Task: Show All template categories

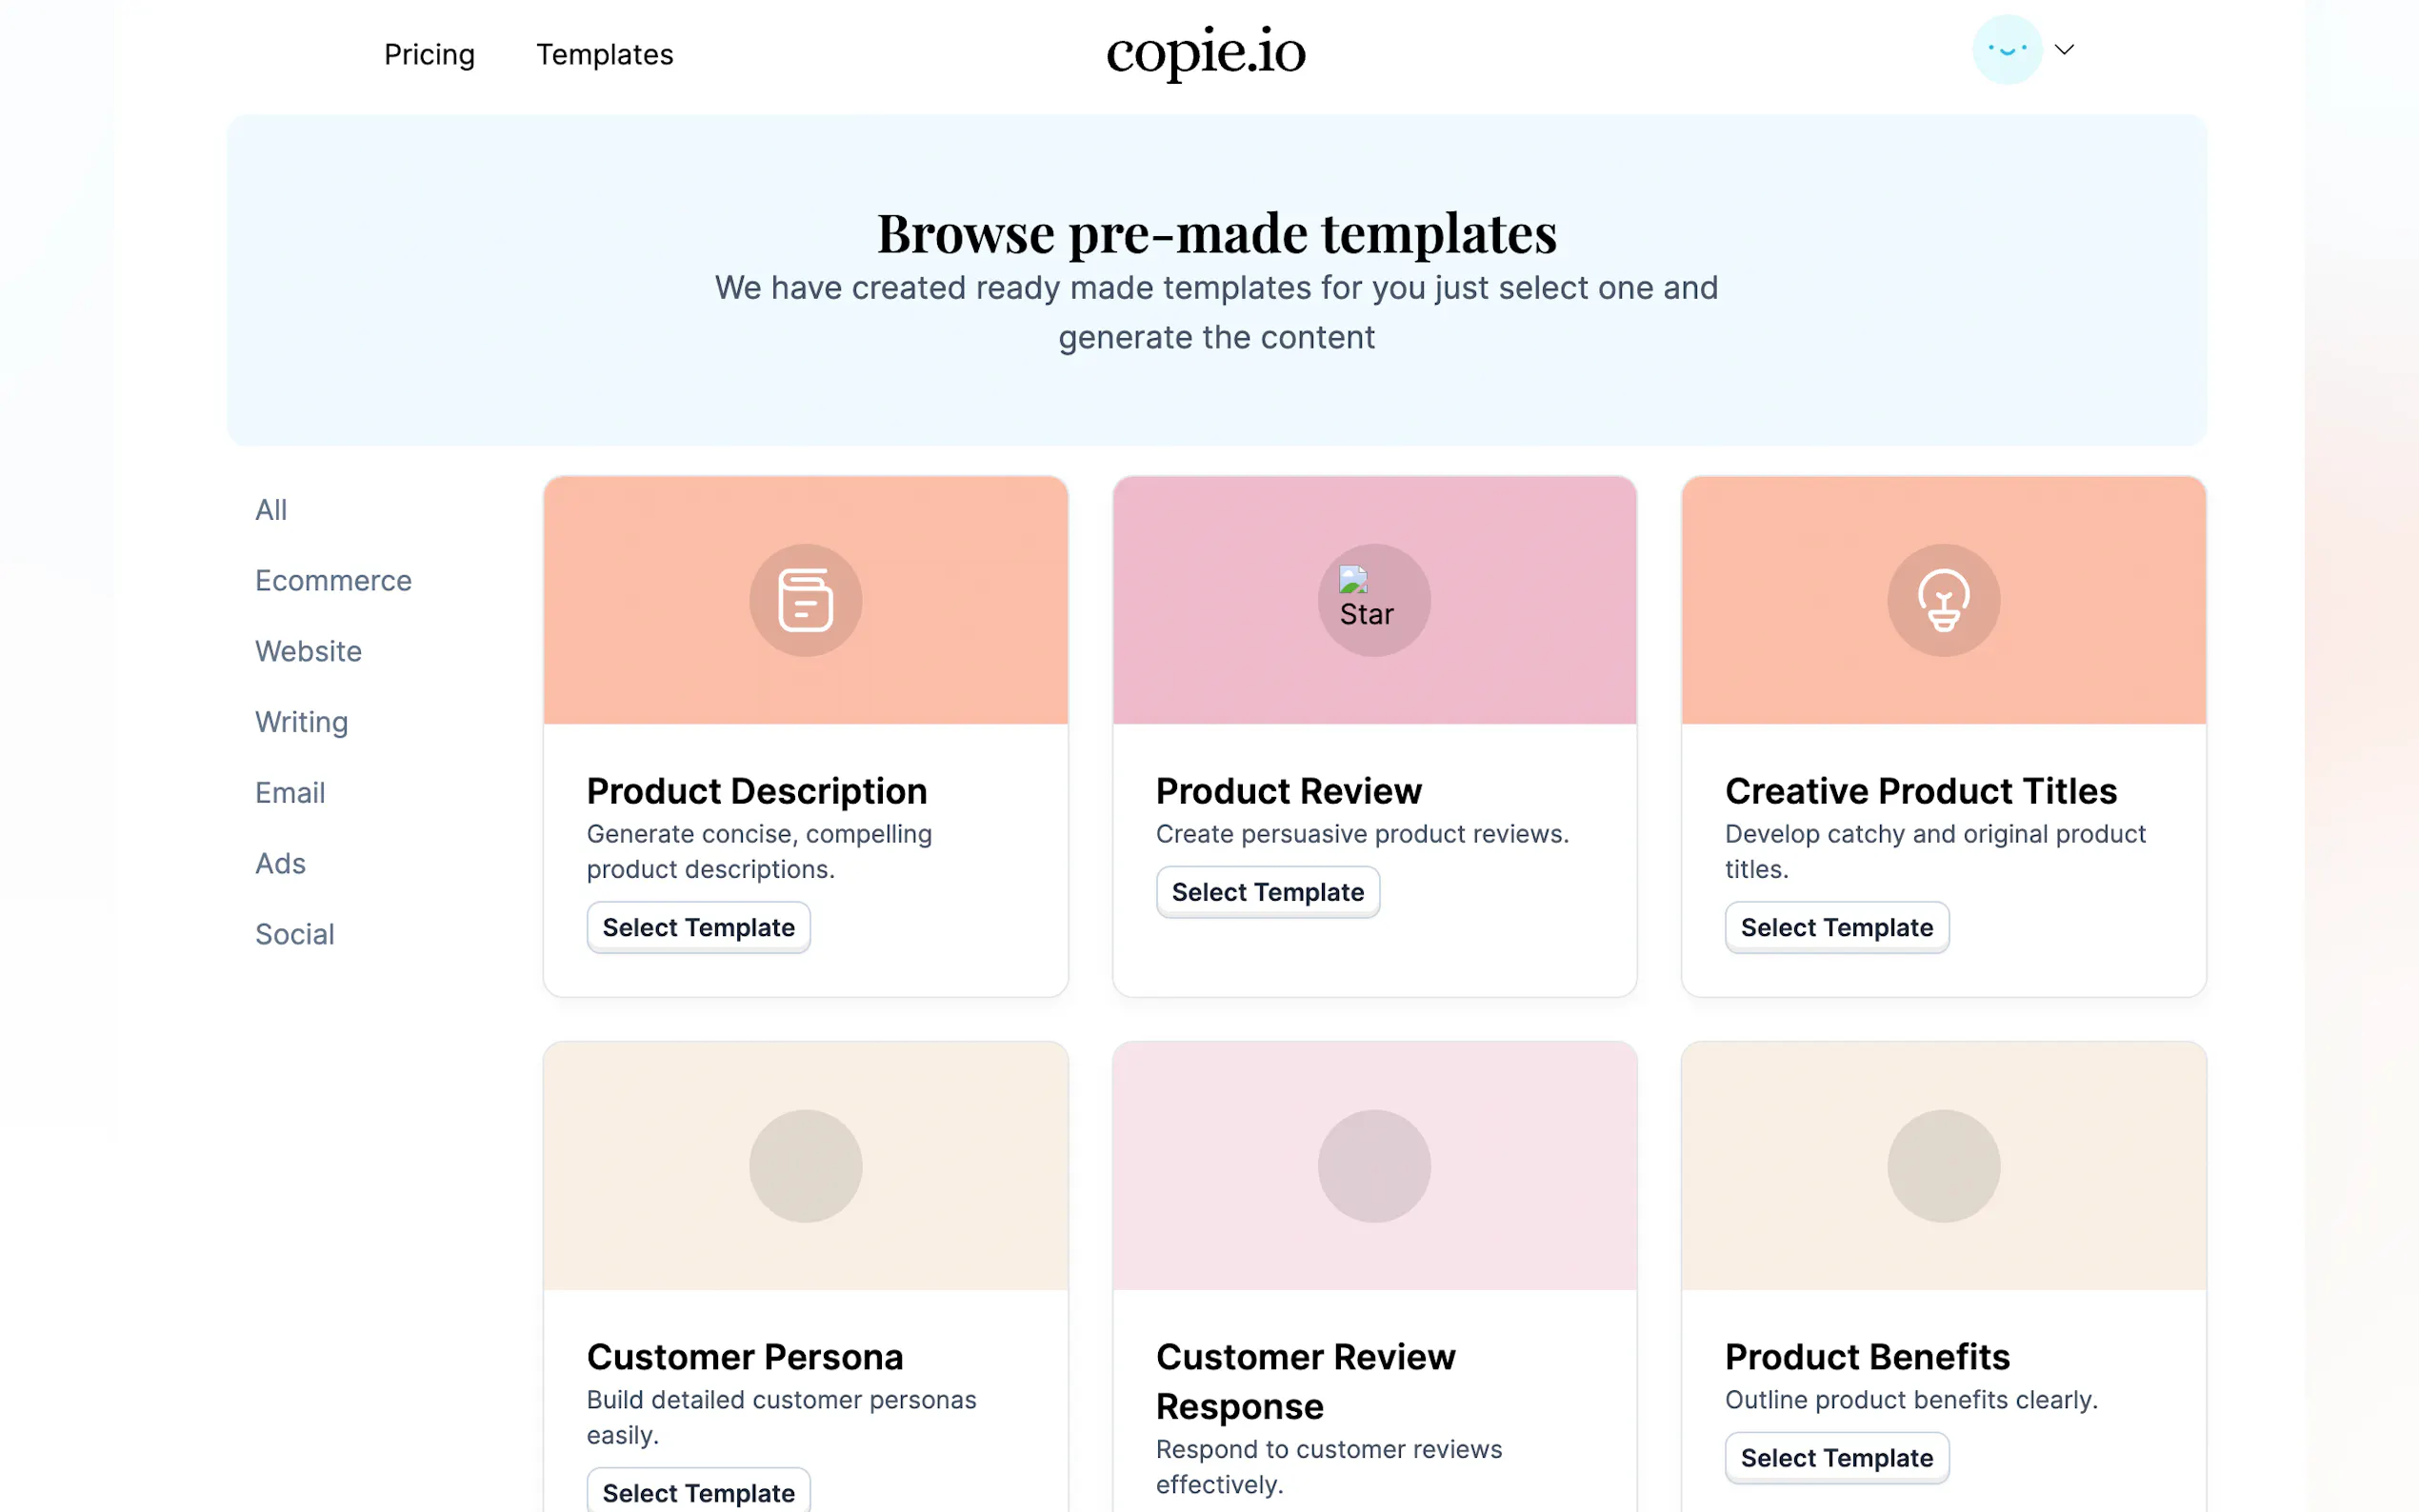Action: pos(271,510)
